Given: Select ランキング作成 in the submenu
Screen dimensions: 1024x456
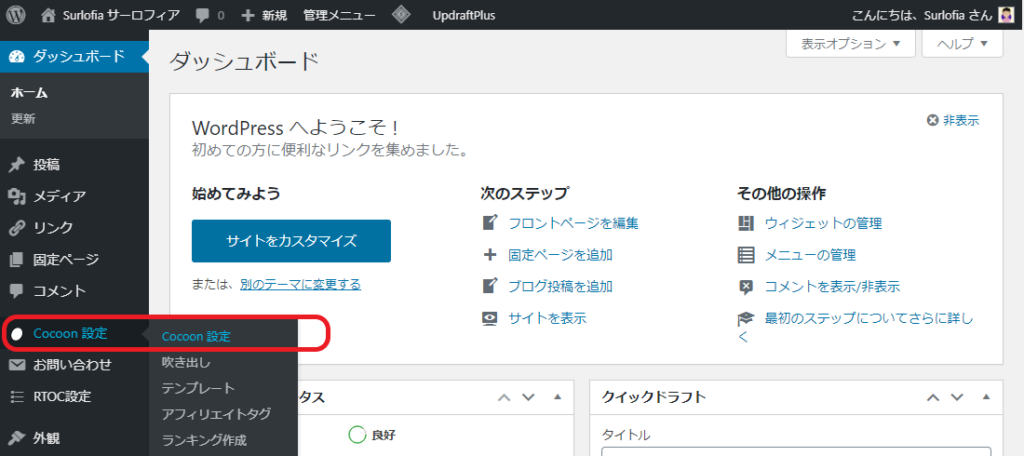Looking at the screenshot, I should tap(204, 440).
